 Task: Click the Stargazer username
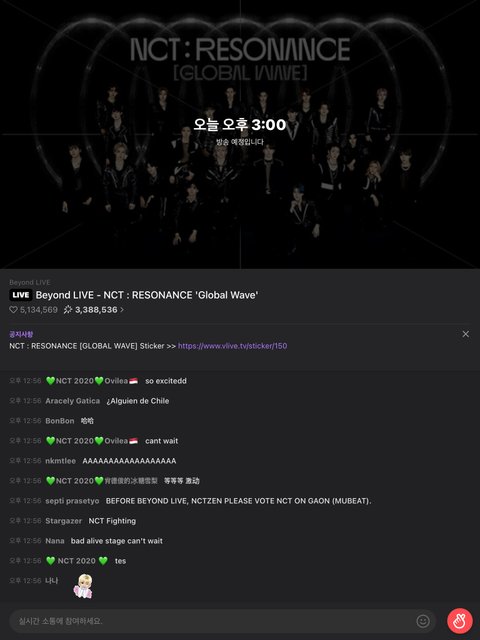pos(64,521)
